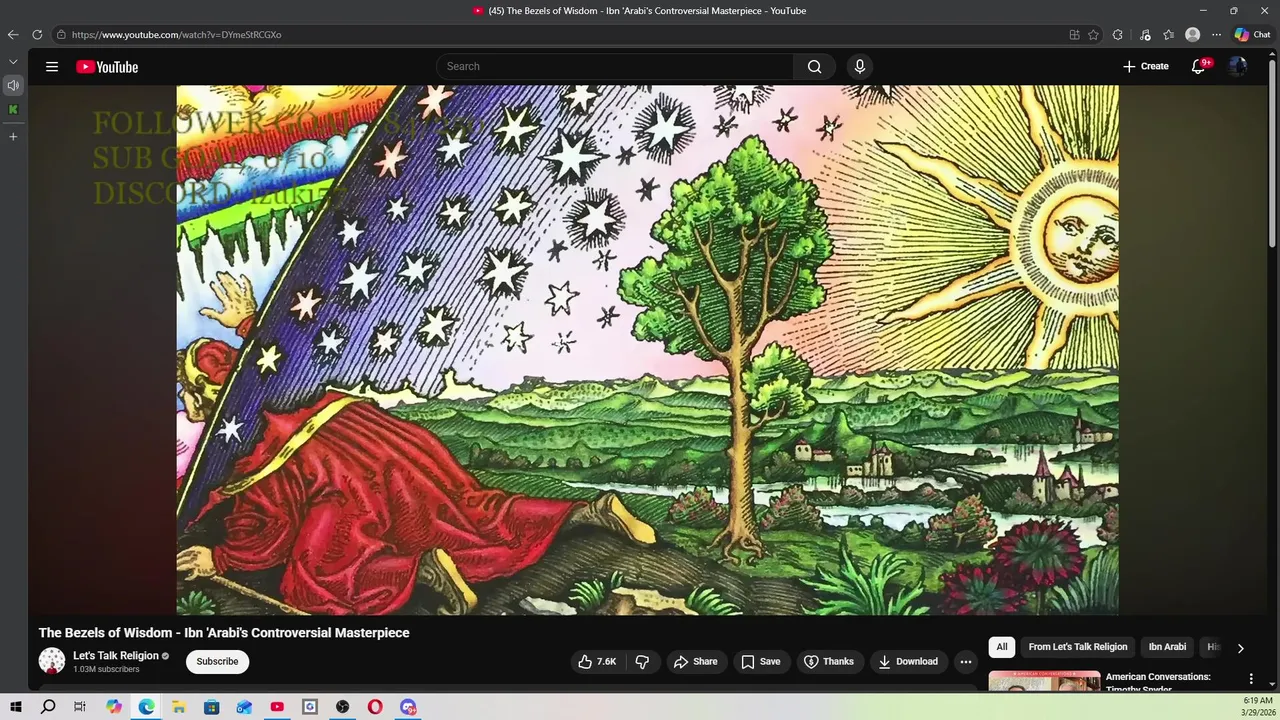Open OBS Studio from taskbar
This screenshot has width=1280, height=720.
[342, 707]
